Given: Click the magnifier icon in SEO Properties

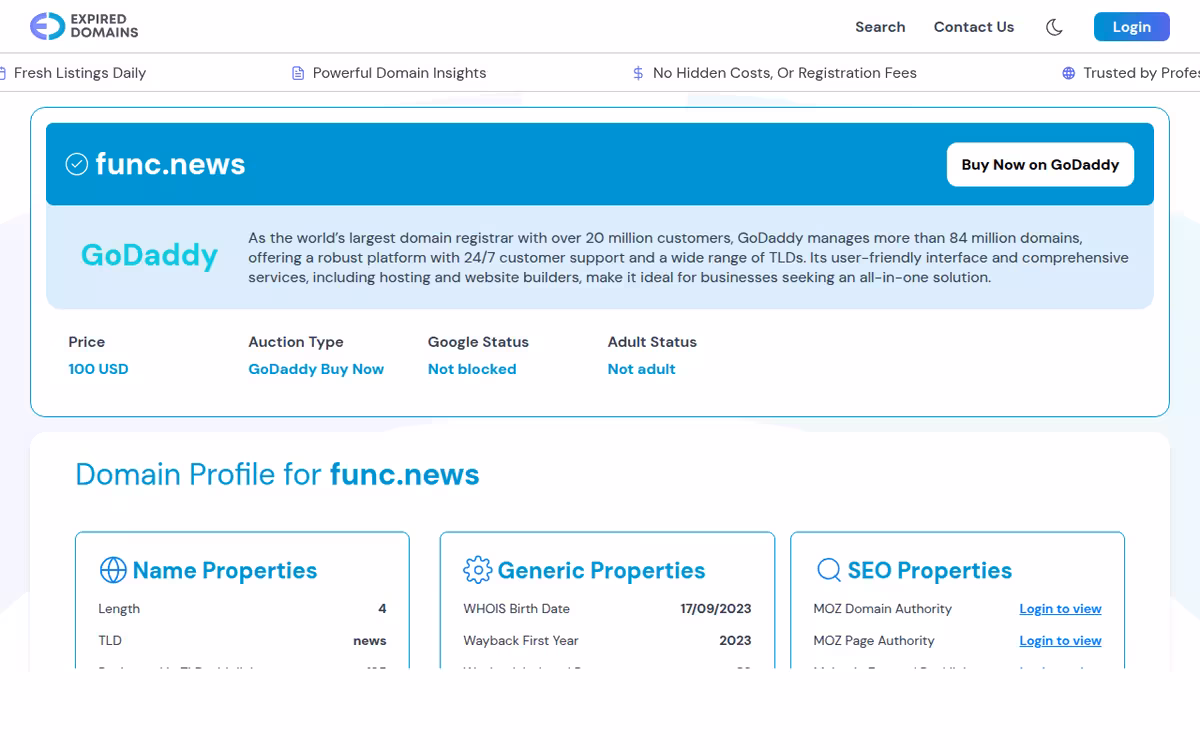Looking at the screenshot, I should pos(829,570).
